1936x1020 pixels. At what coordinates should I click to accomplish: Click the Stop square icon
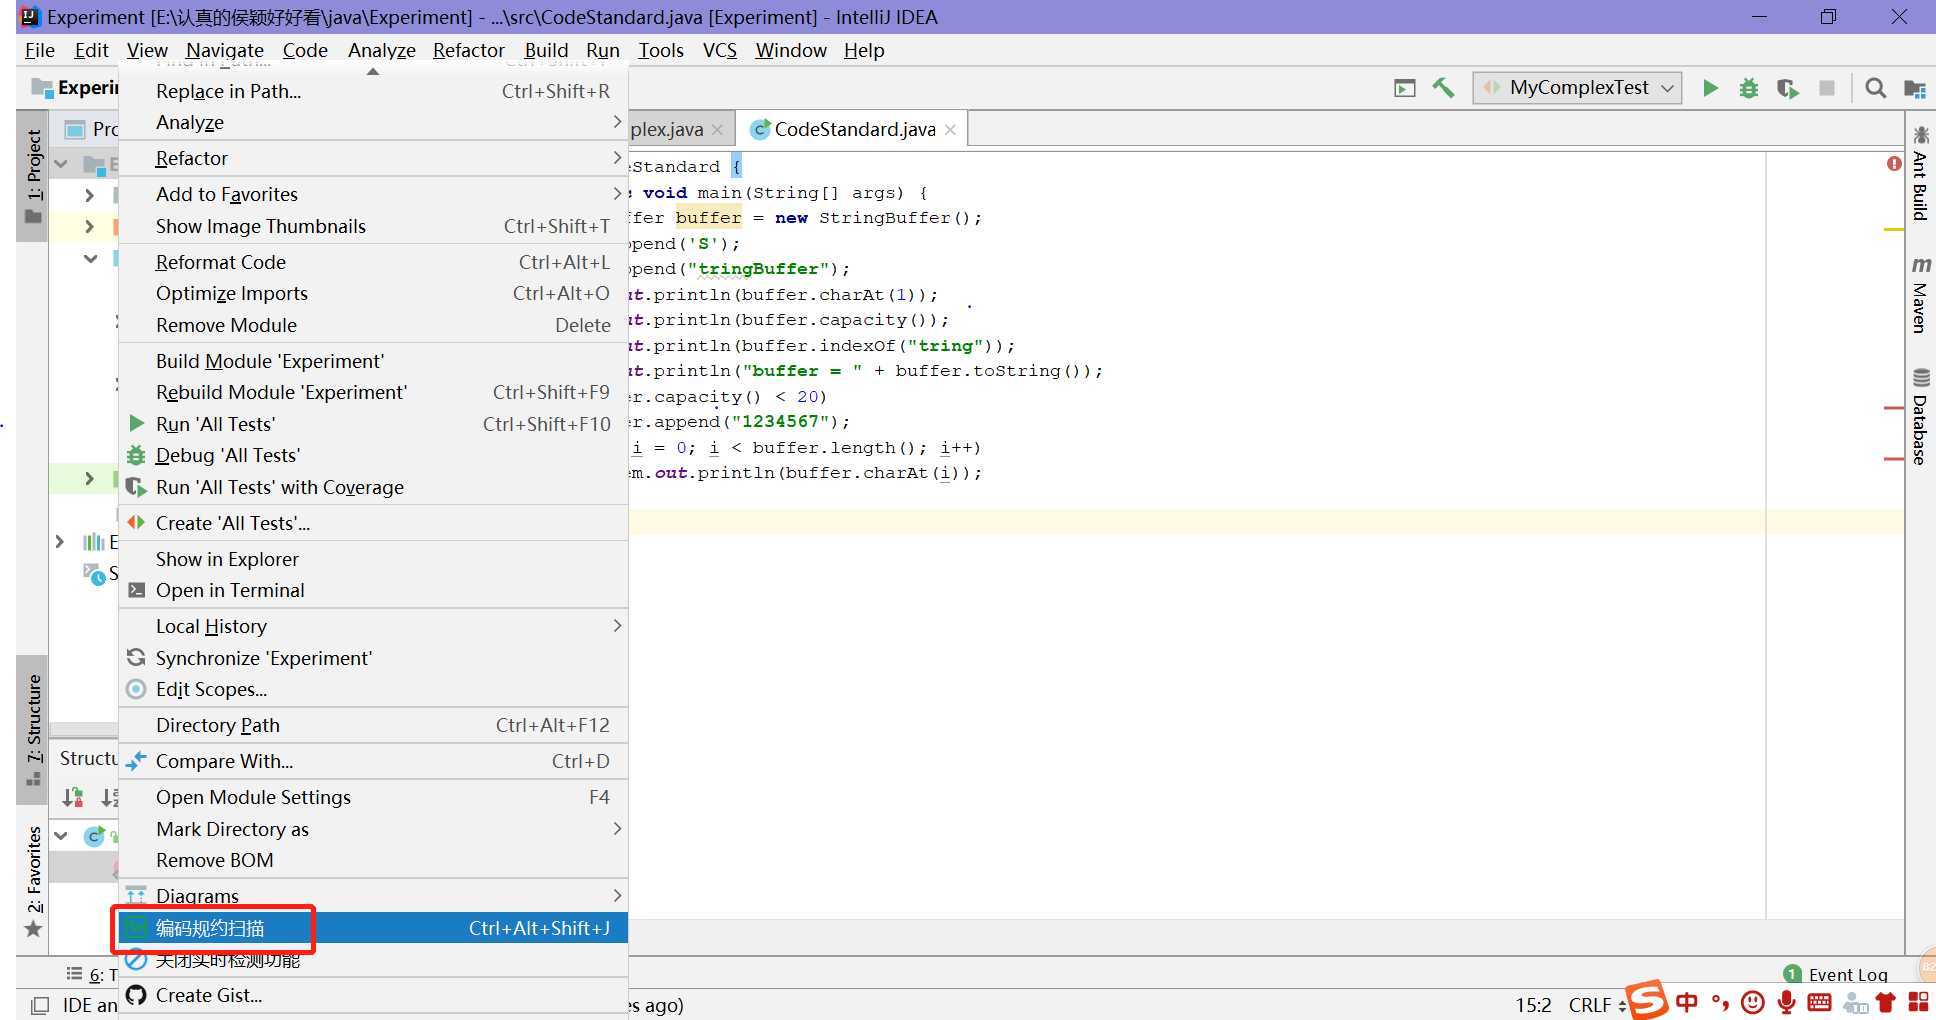1827,88
